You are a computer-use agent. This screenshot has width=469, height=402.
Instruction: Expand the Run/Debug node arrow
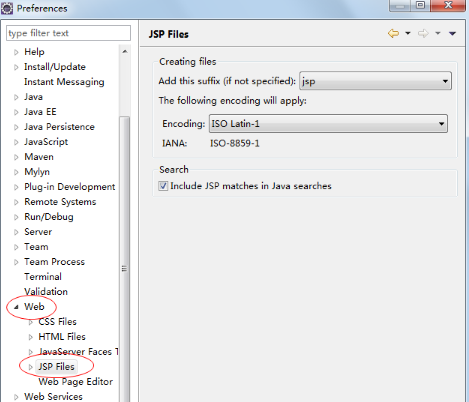tap(16, 217)
